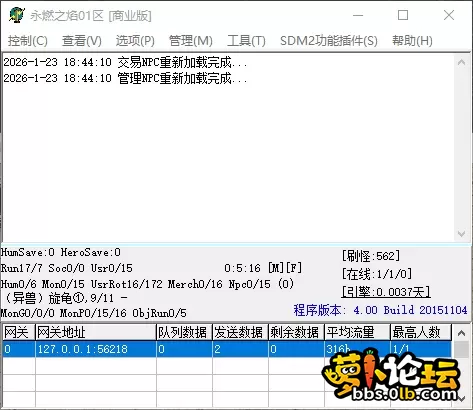473x410 pixels.
Task: Minimize the 永燃之焰01区 window
Action: click(x=358, y=15)
